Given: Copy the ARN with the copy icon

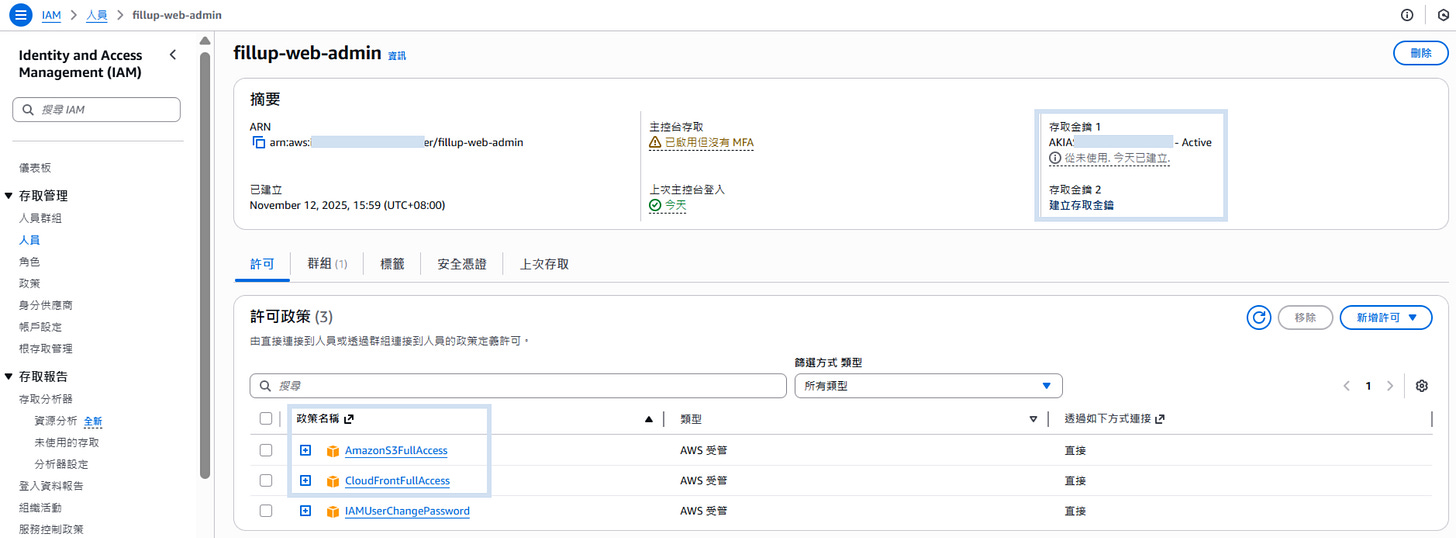Looking at the screenshot, I should tap(259, 143).
